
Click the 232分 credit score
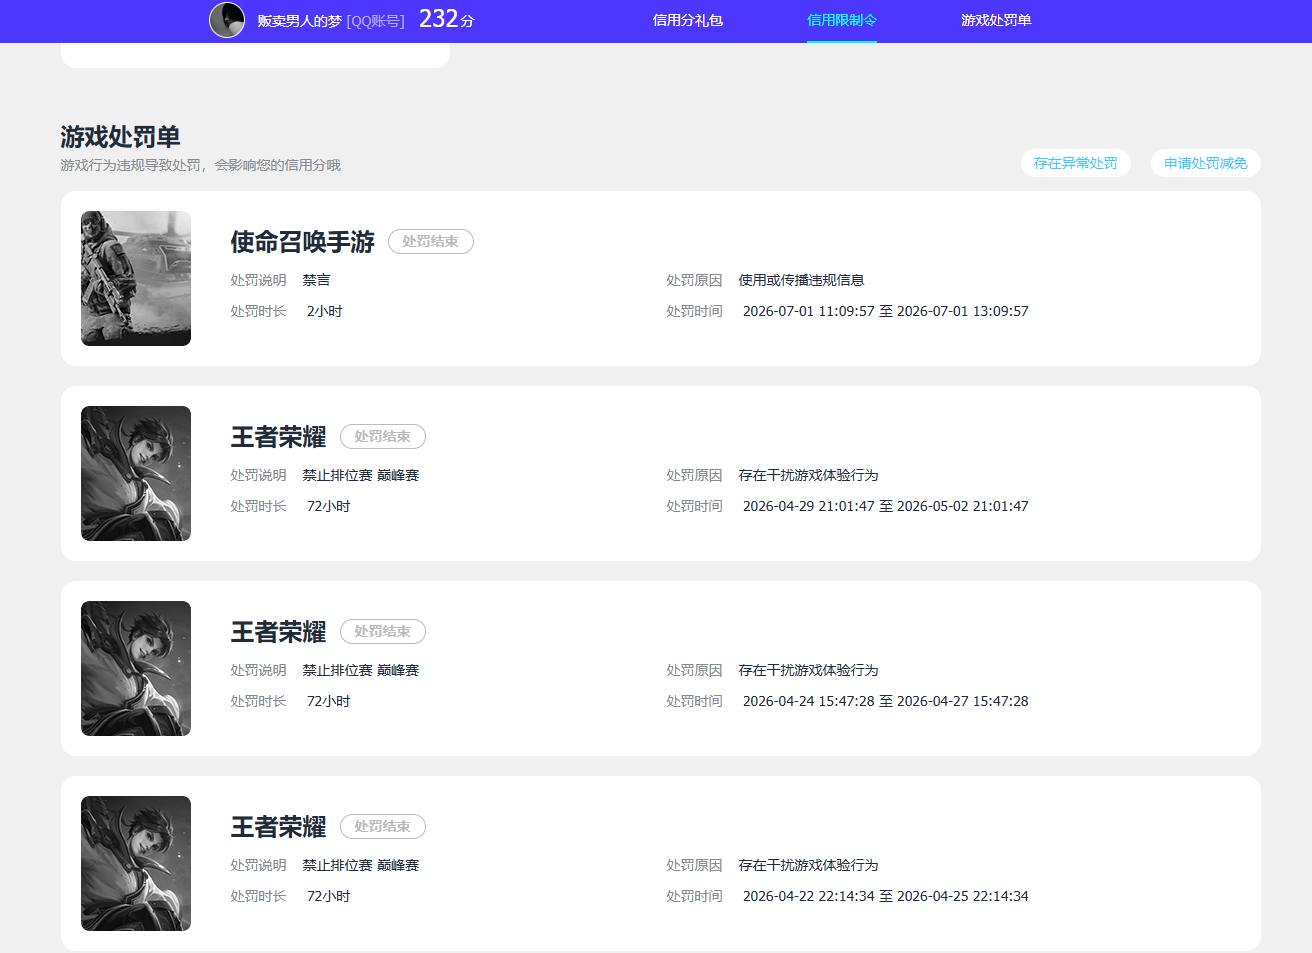(447, 19)
